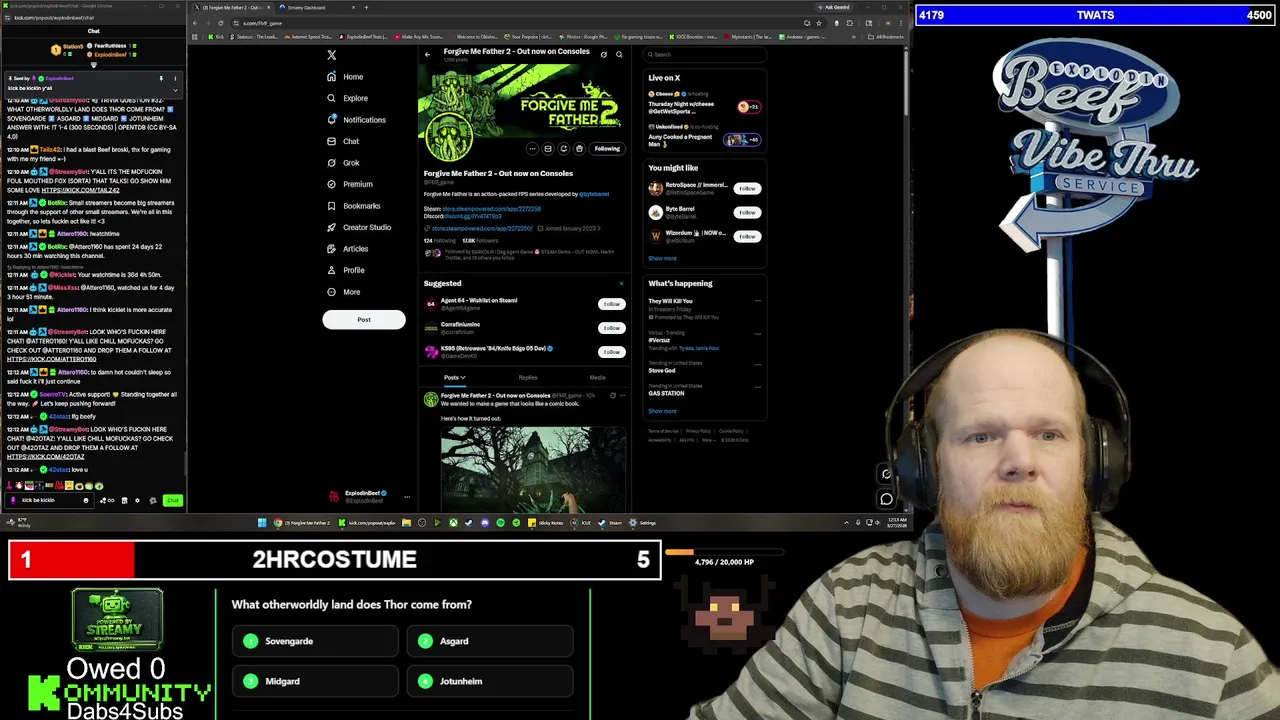Open ExplodinBeef account switcher dots
The width and height of the screenshot is (1280, 720).
tap(407, 496)
